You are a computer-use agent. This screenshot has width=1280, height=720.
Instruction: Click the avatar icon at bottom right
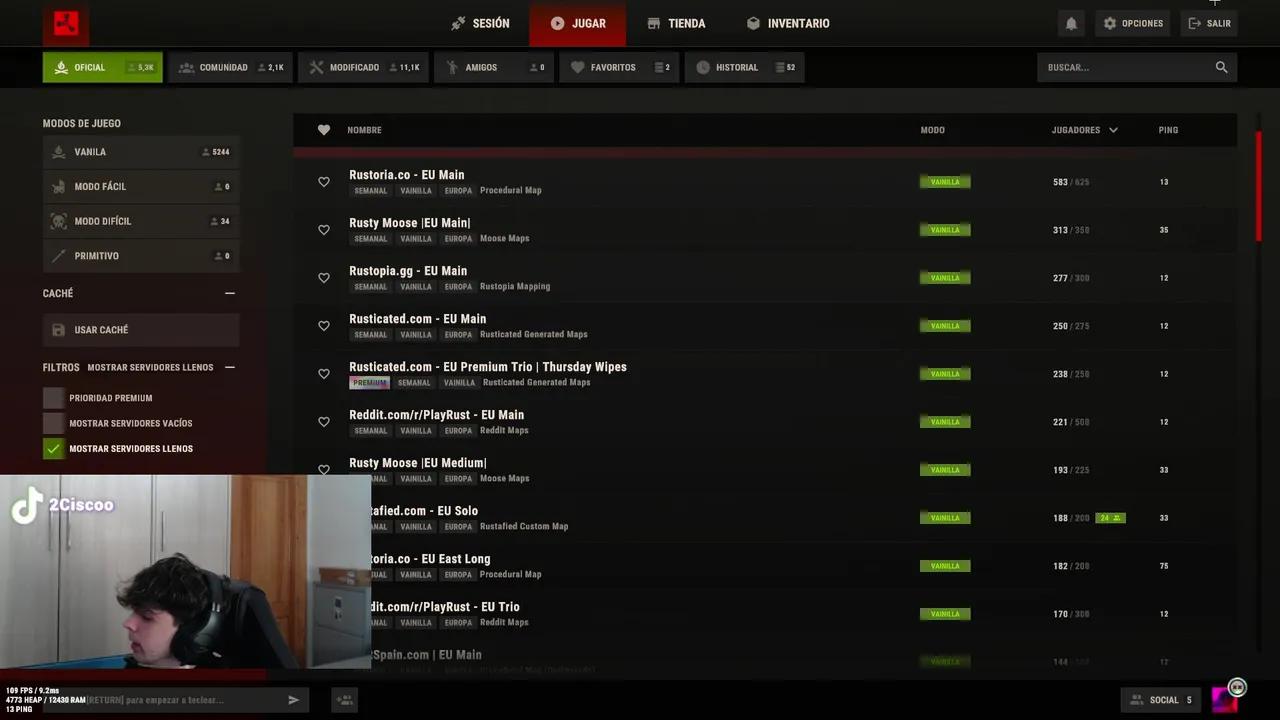pos(1225,698)
